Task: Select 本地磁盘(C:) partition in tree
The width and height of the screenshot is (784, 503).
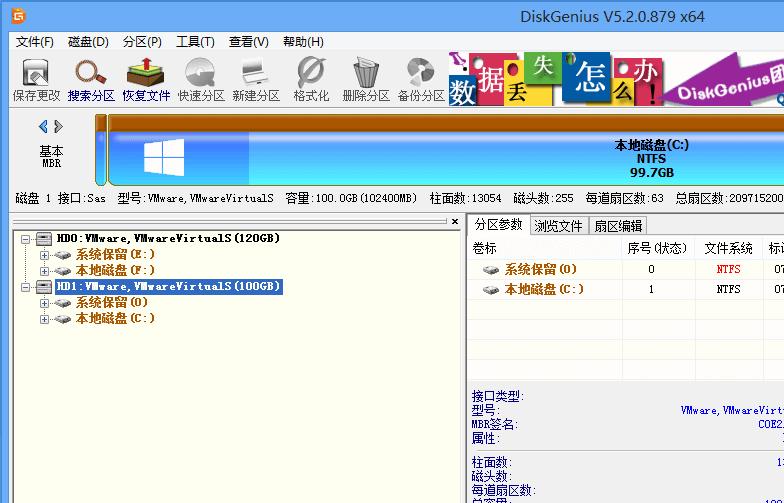Action: 116,318
